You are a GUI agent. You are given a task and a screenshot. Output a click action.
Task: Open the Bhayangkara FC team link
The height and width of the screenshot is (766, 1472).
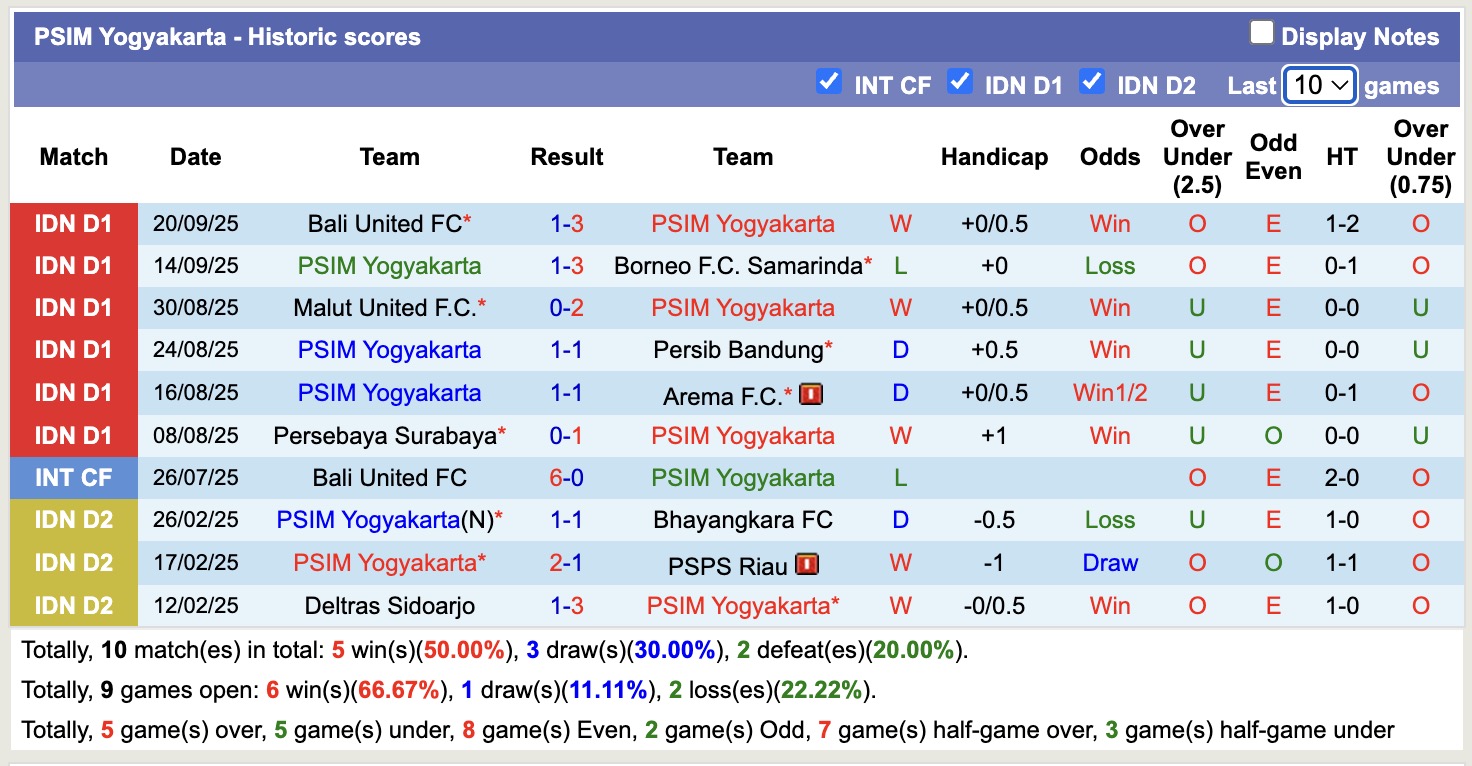[742, 520]
